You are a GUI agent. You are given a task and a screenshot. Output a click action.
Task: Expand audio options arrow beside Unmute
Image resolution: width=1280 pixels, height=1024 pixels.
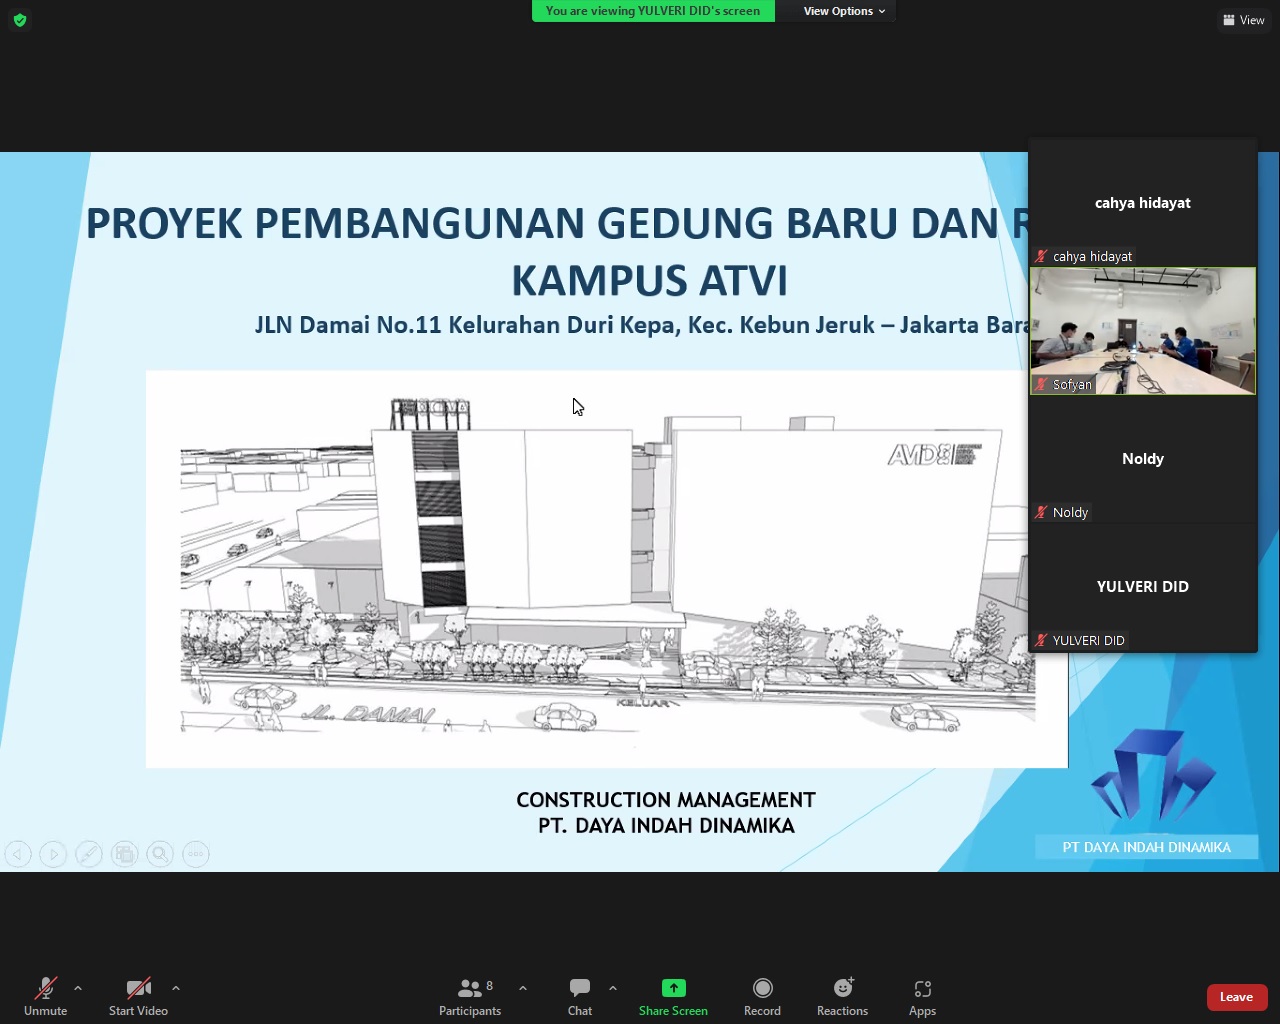click(x=78, y=988)
